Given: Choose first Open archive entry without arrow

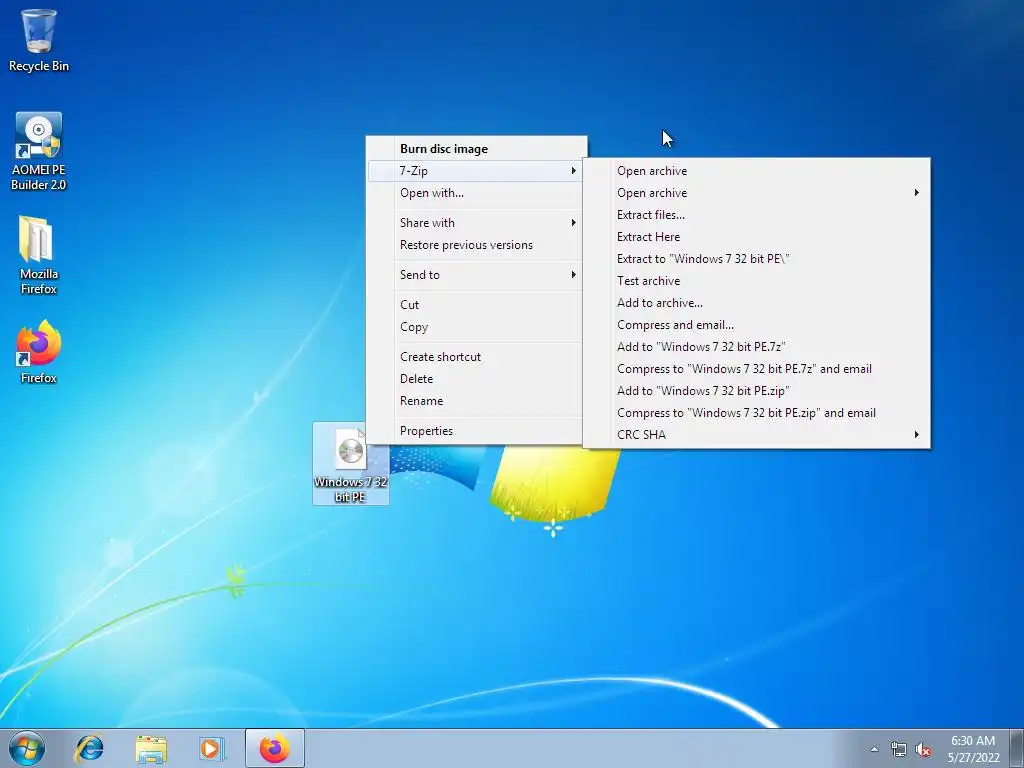Looking at the screenshot, I should (756, 171).
